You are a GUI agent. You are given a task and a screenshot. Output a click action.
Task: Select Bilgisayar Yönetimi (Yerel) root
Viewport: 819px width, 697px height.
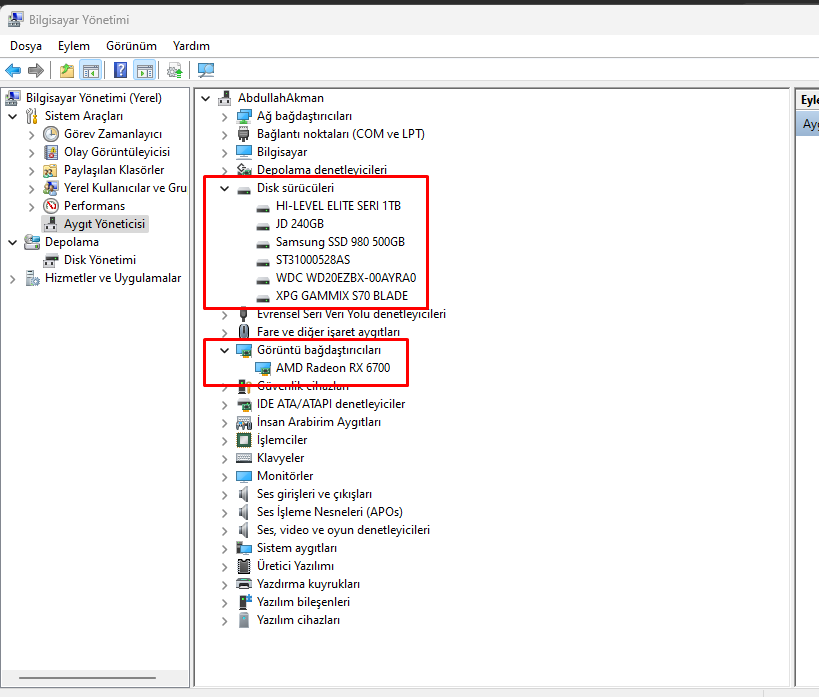[x=94, y=98]
